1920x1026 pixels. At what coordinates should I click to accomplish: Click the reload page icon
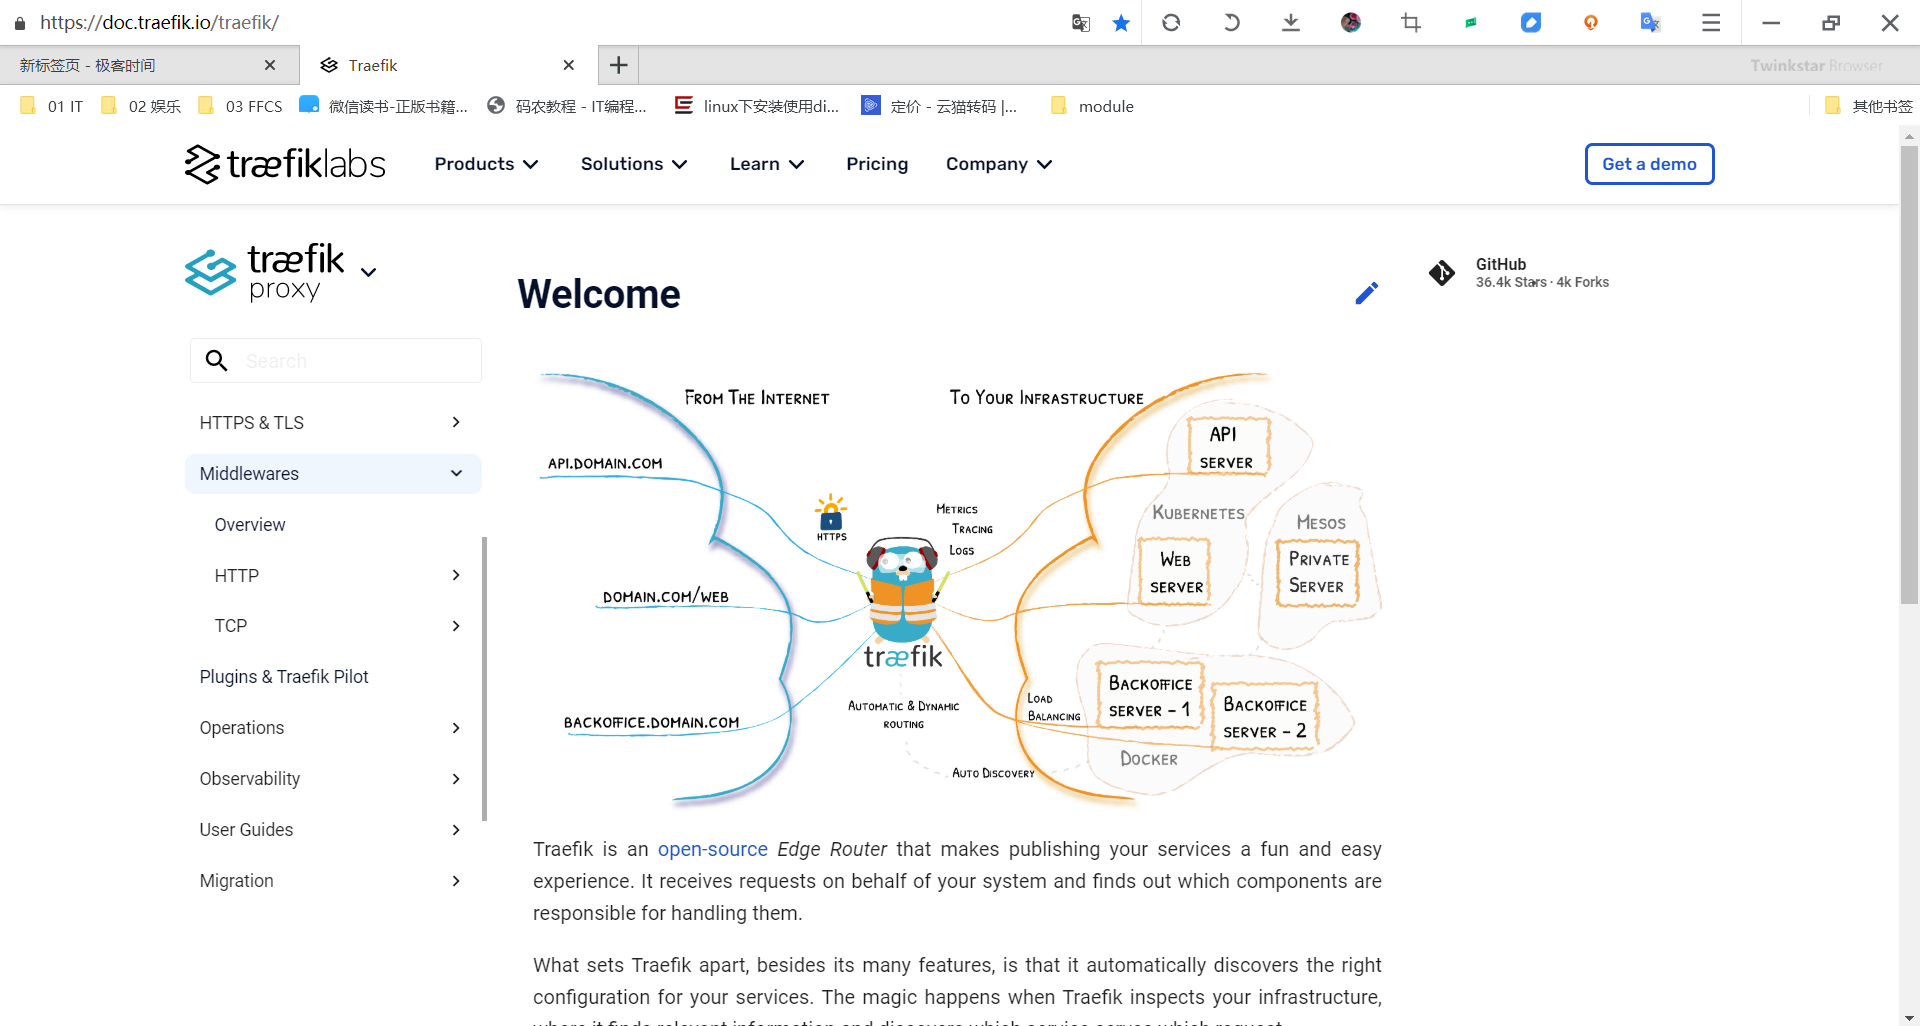click(x=1231, y=22)
